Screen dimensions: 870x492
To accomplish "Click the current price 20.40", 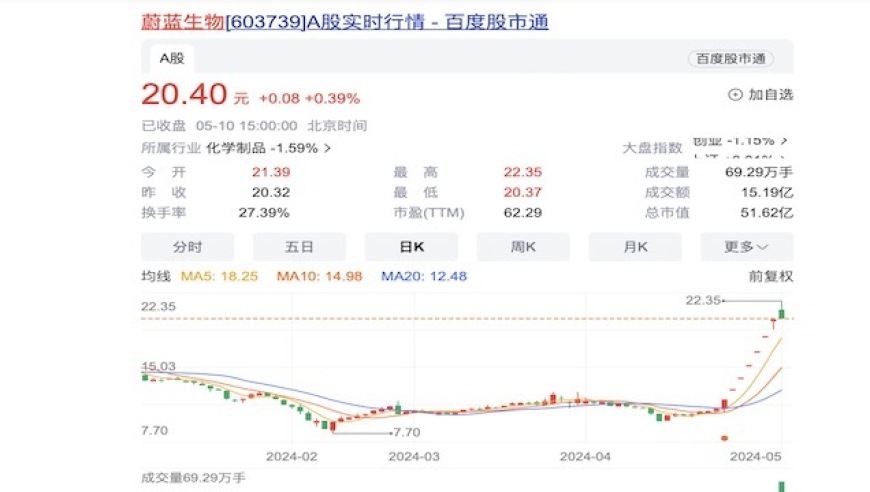I will pyautogui.click(x=184, y=94).
